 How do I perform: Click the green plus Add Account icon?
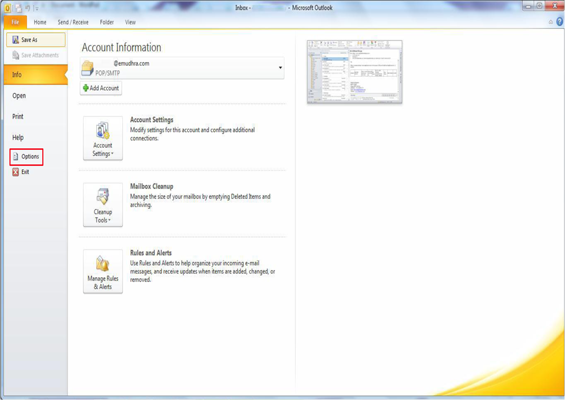click(86, 88)
